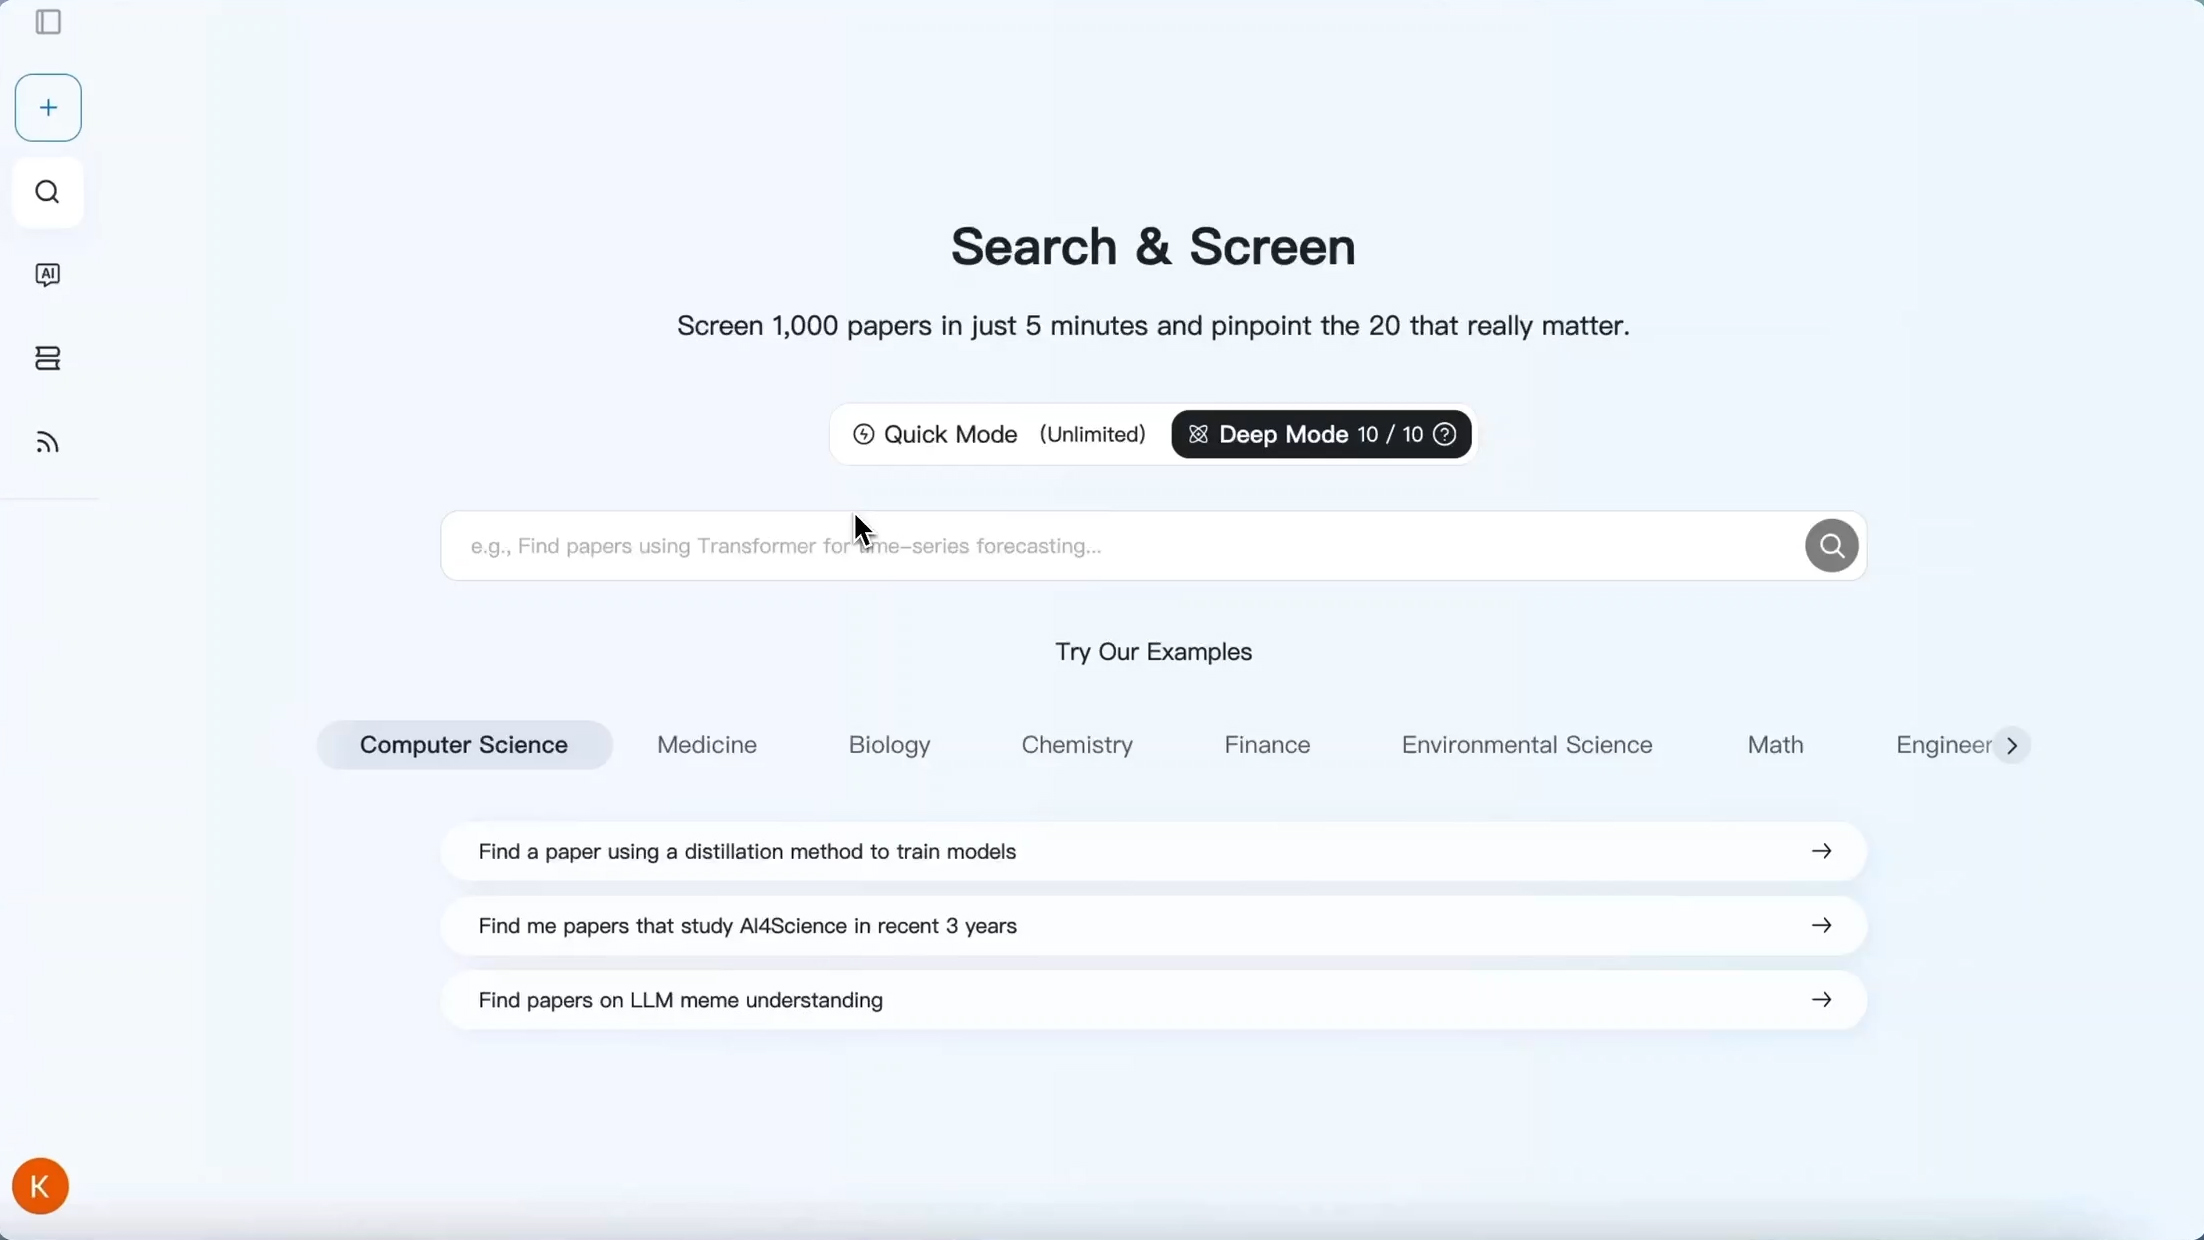This screenshot has width=2204, height=1240.
Task: Enable Deep Mode search
Action: coord(1283,434)
